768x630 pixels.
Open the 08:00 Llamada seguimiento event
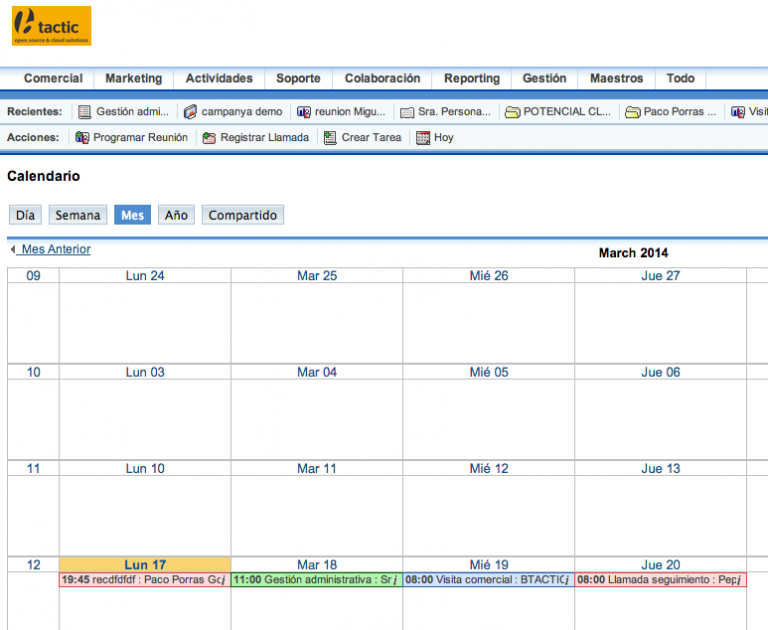tap(661, 580)
